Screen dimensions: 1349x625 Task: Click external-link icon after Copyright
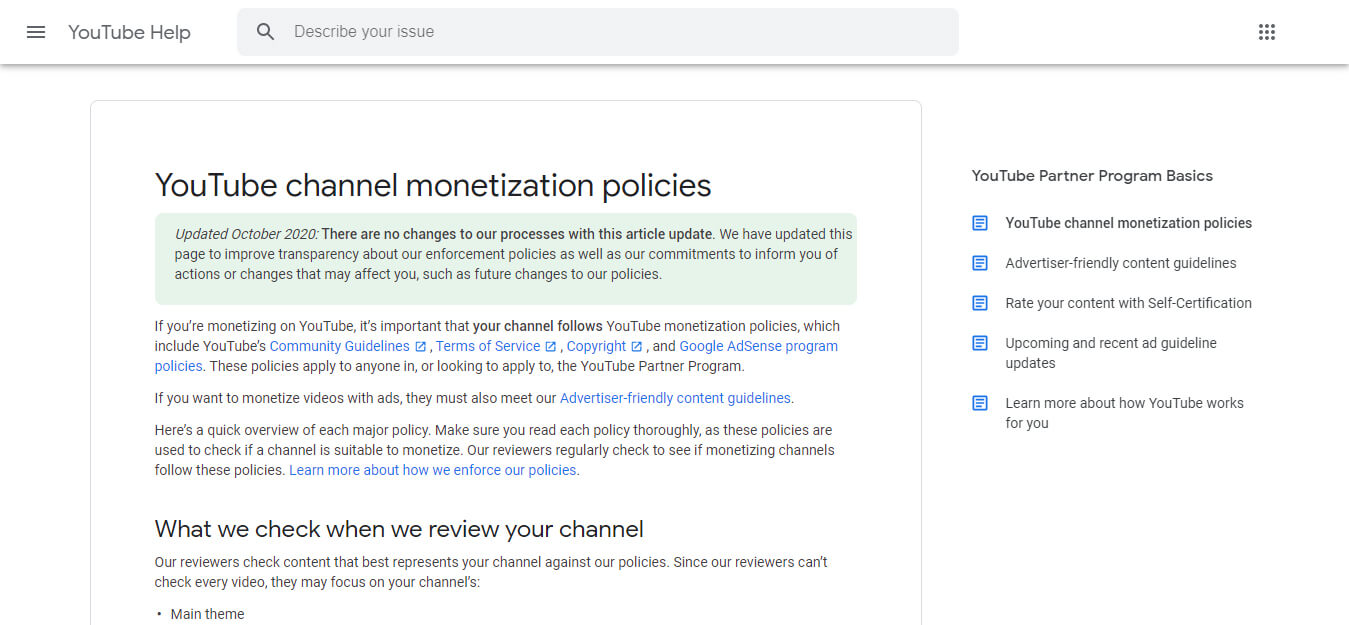click(636, 347)
